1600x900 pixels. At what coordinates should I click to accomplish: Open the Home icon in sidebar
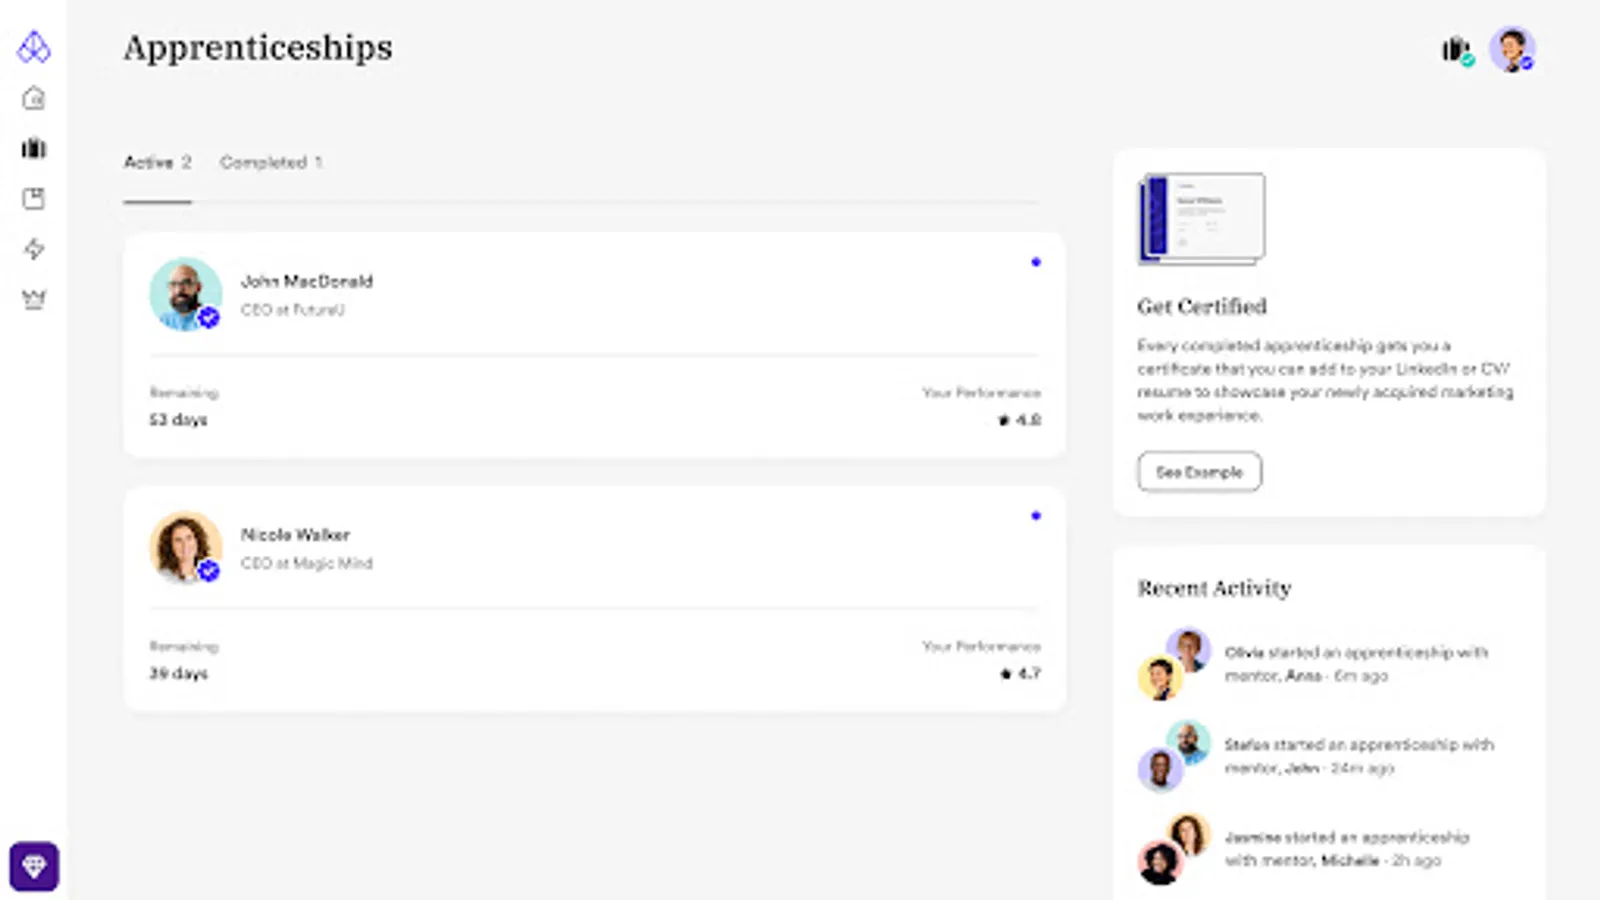click(x=34, y=98)
